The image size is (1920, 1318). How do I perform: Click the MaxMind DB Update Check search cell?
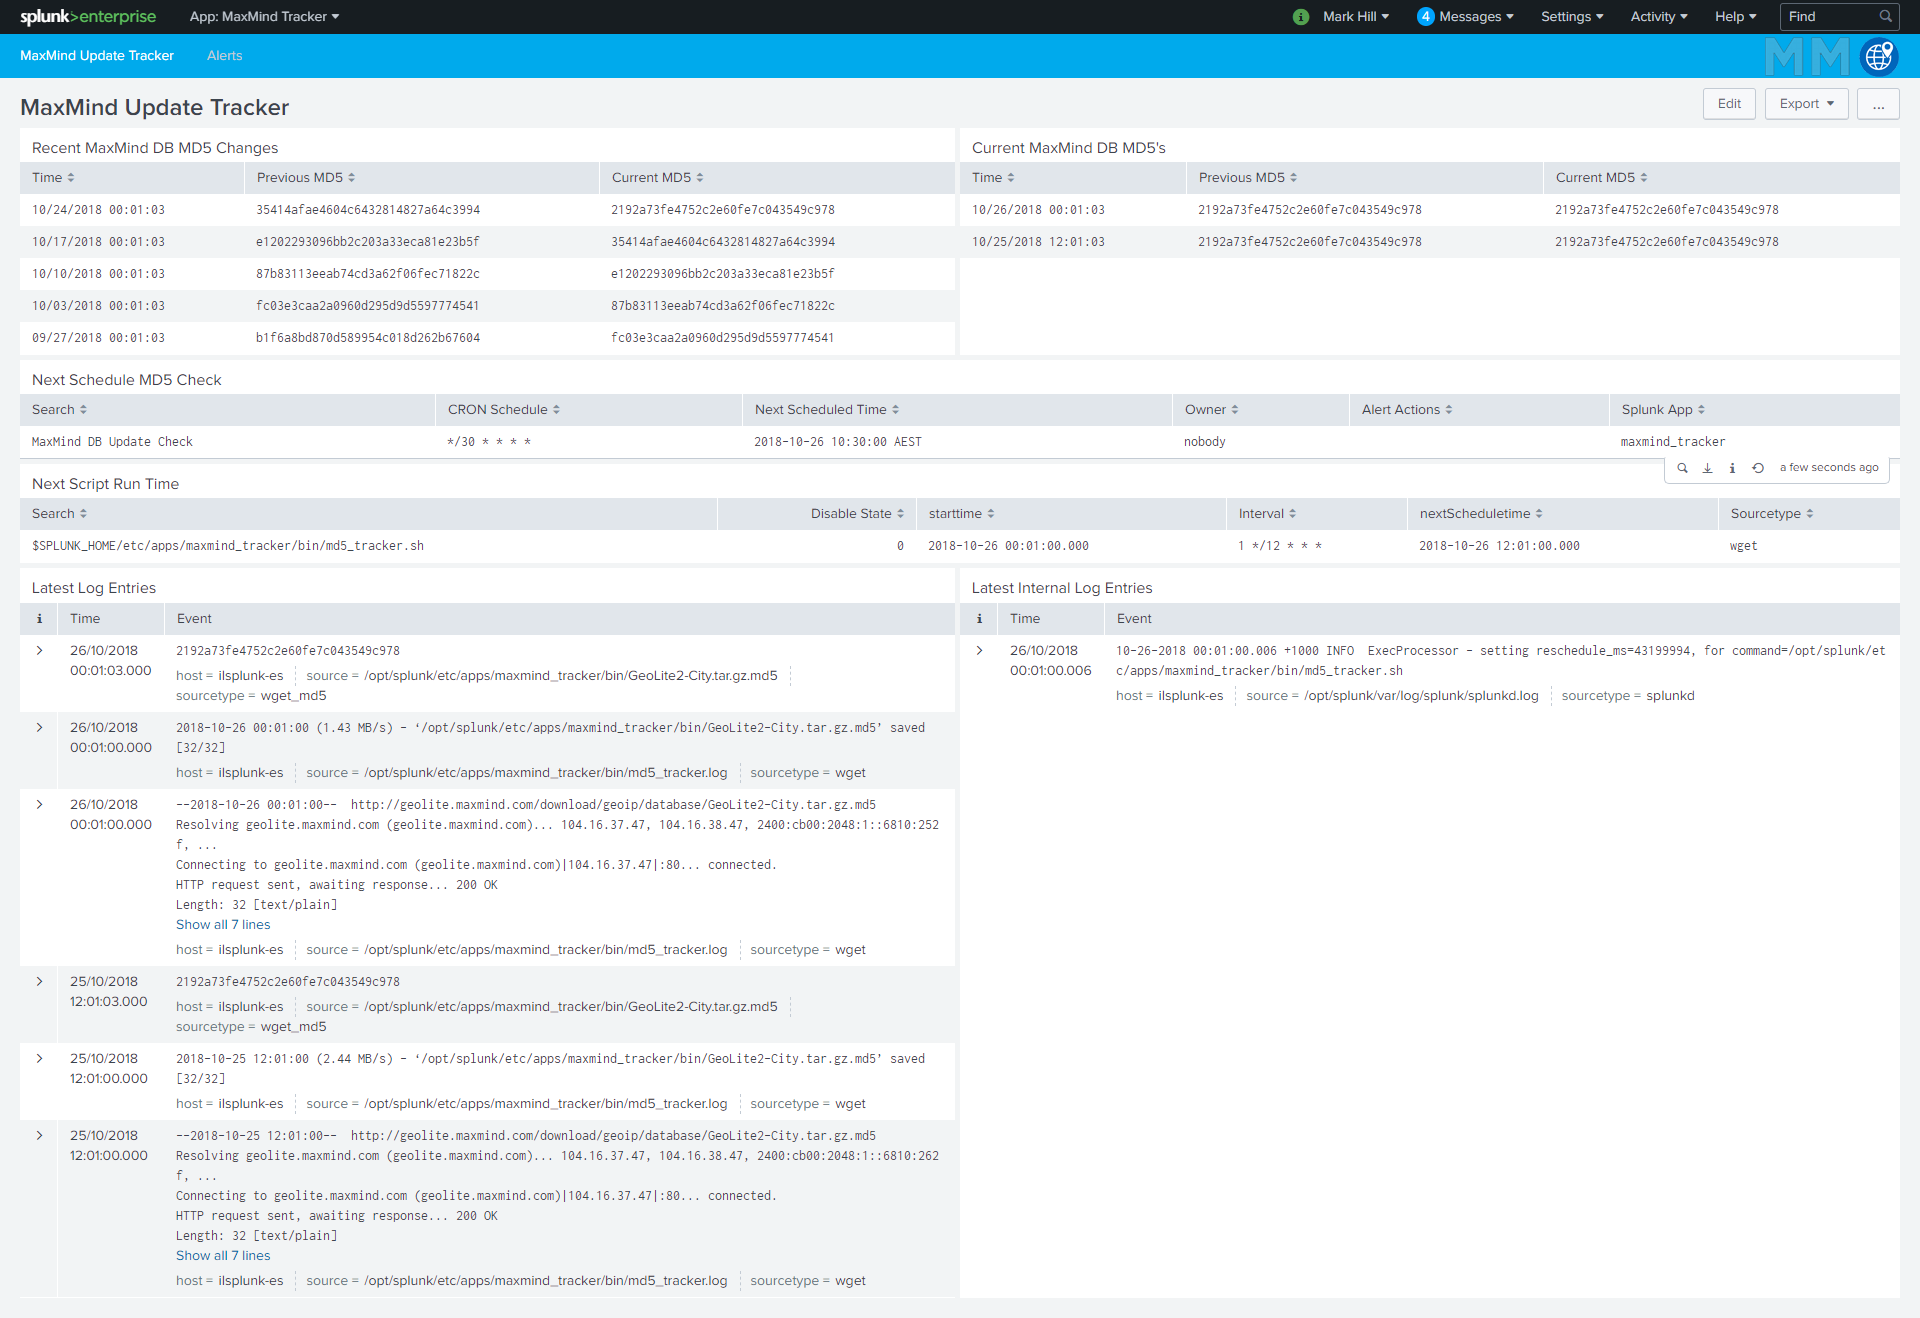point(112,442)
